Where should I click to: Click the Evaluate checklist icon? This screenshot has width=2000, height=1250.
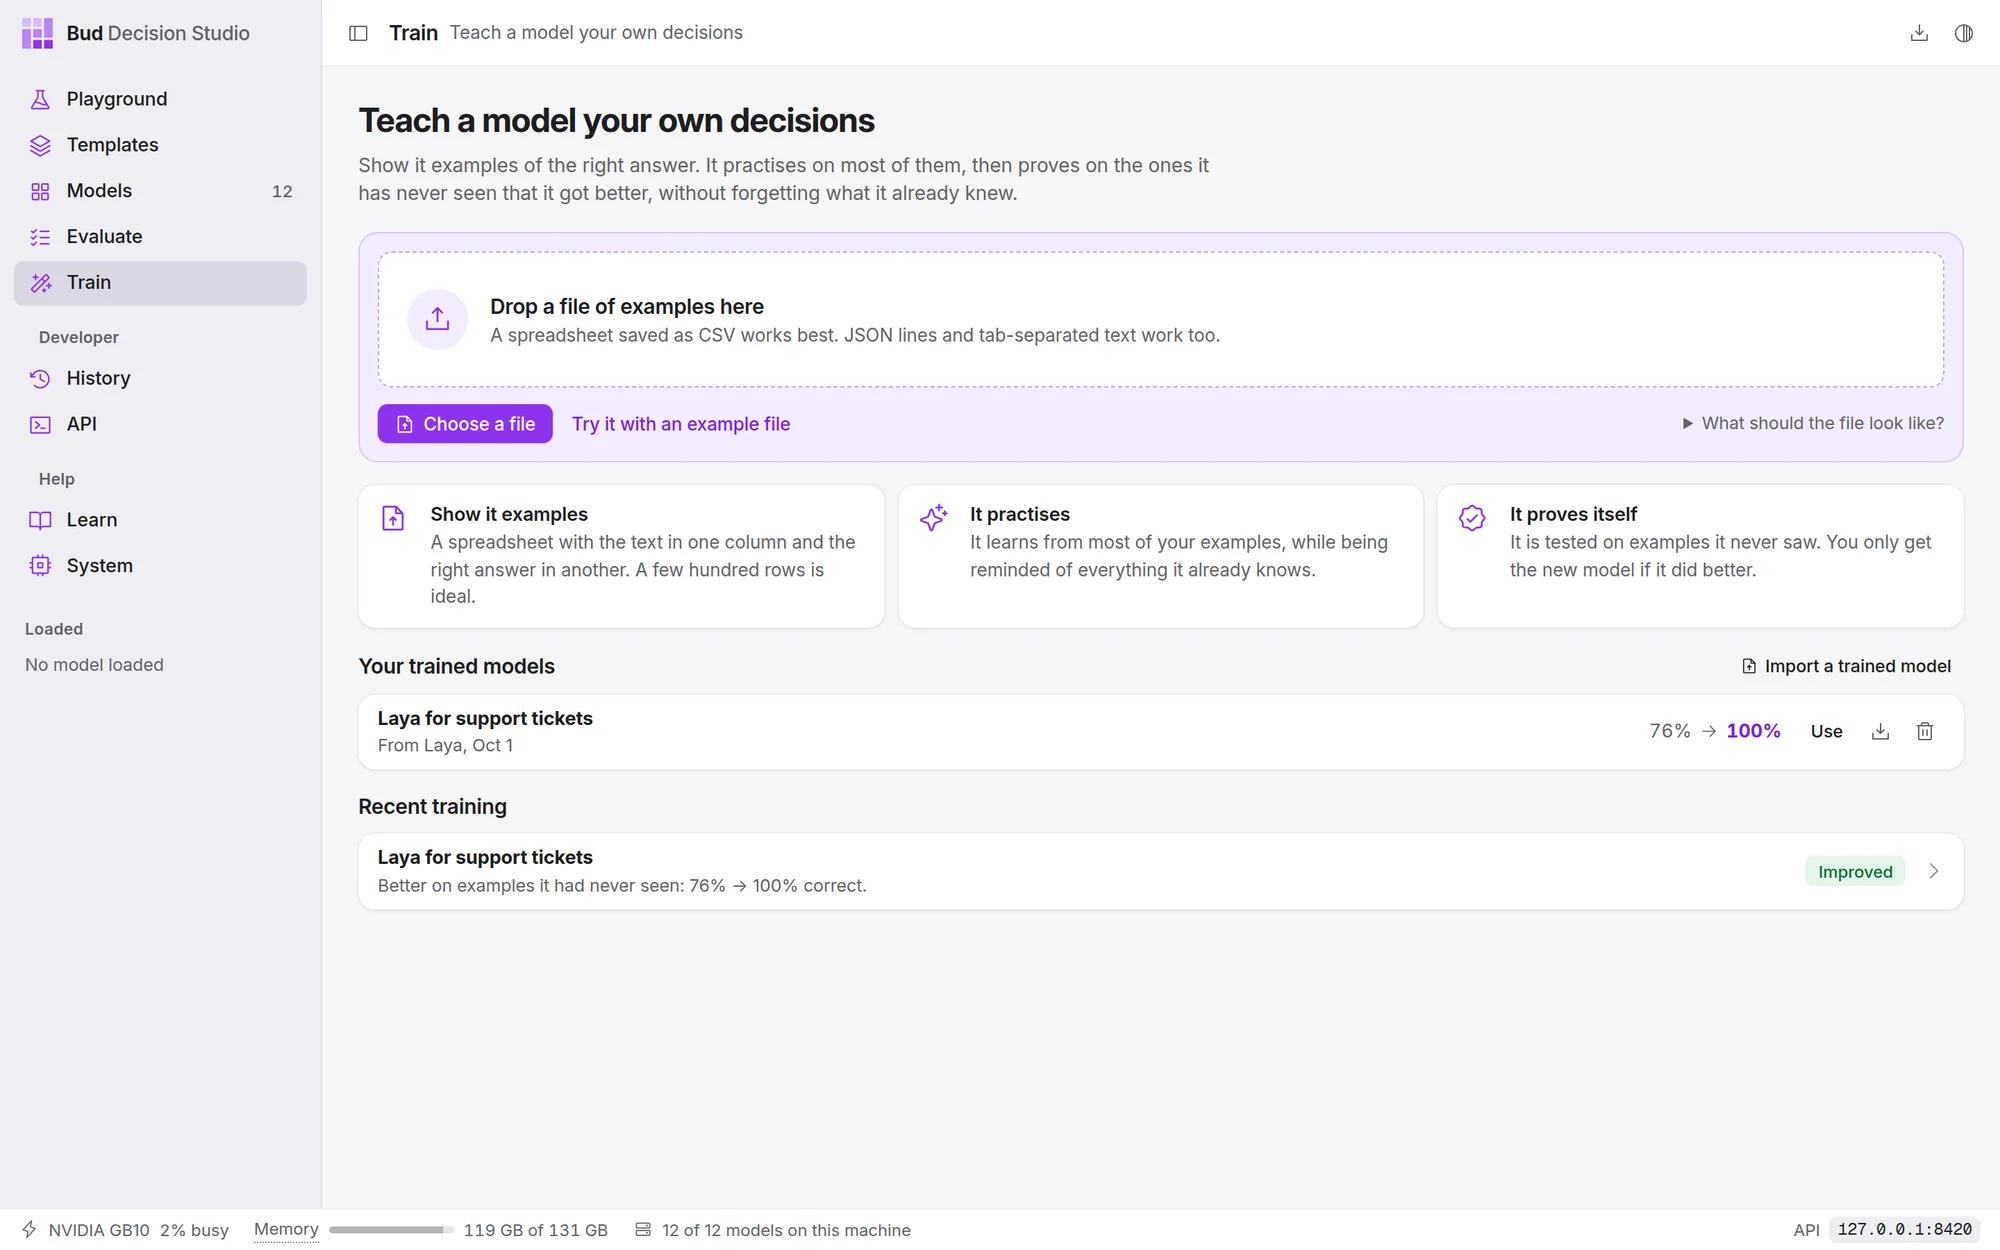pos(40,237)
